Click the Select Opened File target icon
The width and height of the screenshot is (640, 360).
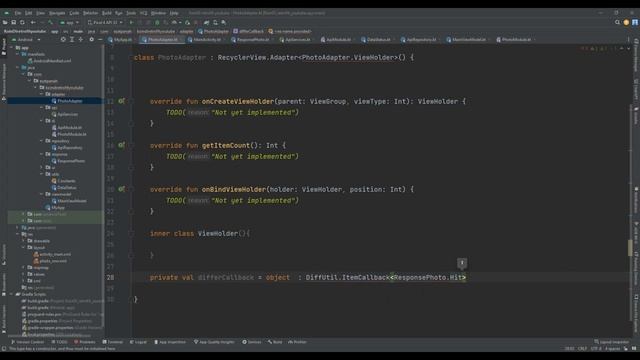[x=63, y=40]
